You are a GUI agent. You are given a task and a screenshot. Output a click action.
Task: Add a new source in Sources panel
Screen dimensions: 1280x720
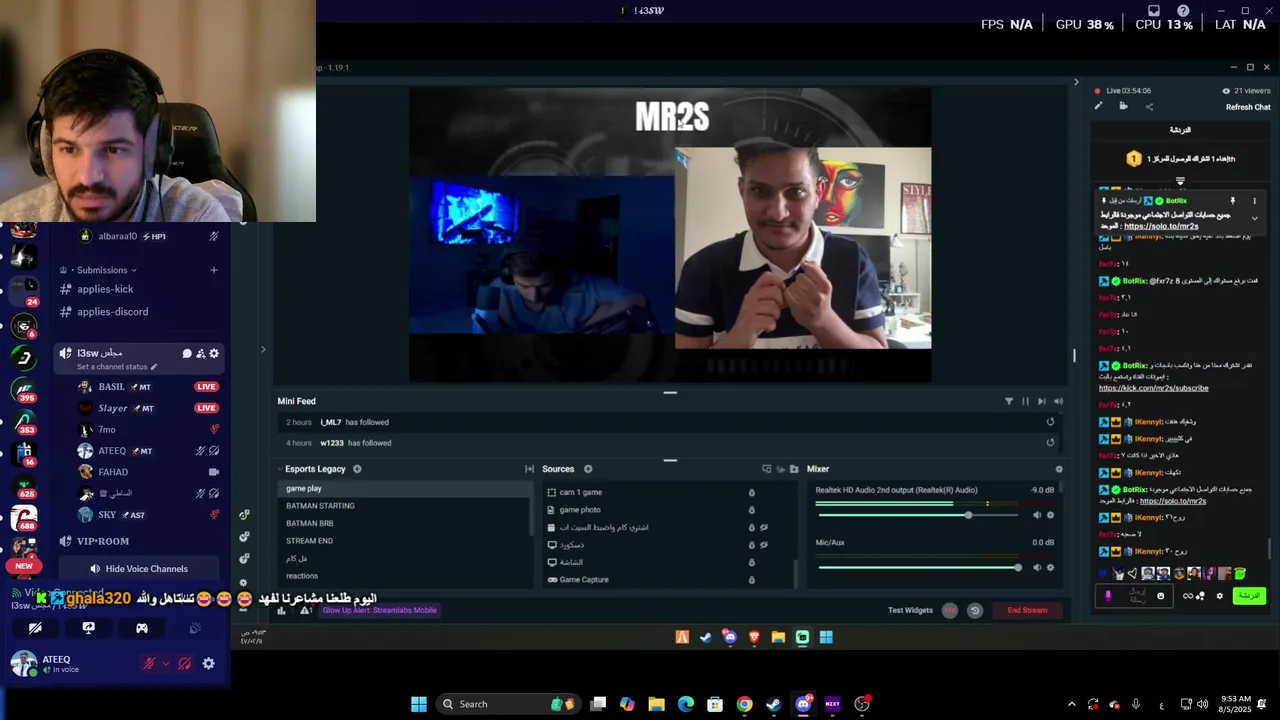588,469
